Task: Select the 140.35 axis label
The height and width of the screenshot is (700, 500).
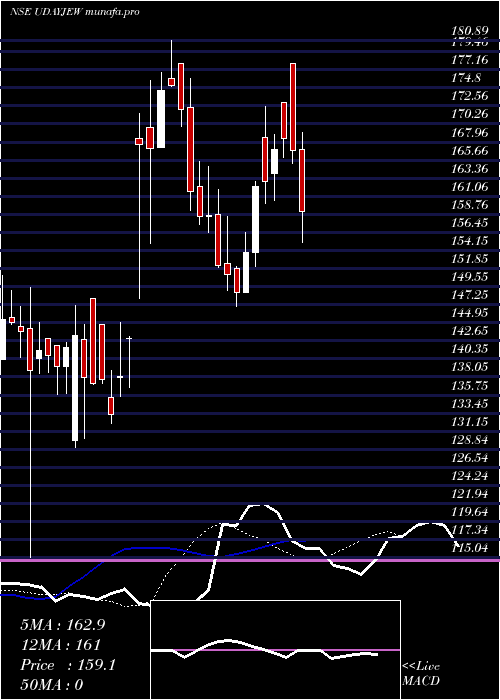Action: pos(470,350)
